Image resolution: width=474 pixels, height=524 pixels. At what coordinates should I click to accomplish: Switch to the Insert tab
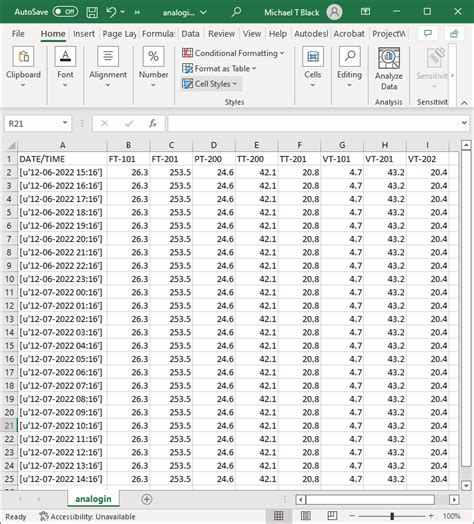[84, 34]
